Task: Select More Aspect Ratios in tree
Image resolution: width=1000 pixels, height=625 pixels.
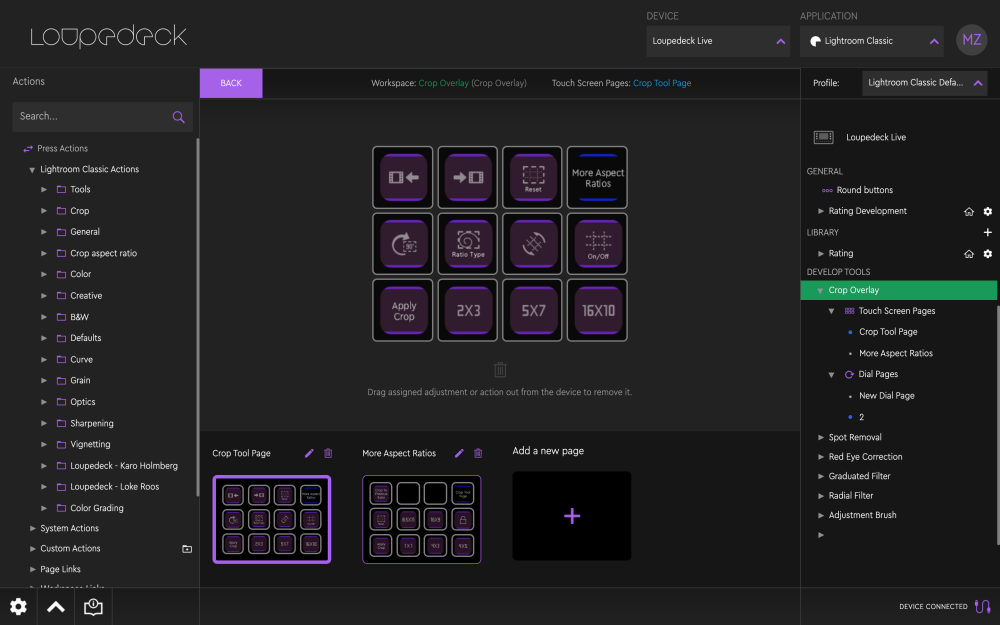Action: click(x=895, y=353)
